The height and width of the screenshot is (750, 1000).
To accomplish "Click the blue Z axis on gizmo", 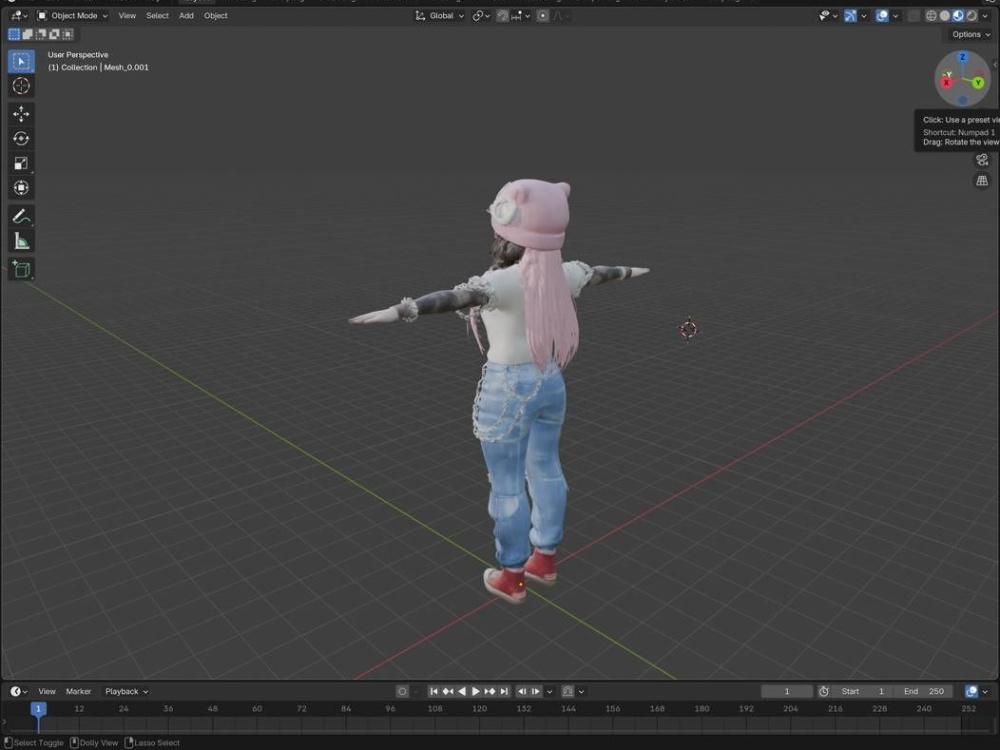I will [962, 57].
